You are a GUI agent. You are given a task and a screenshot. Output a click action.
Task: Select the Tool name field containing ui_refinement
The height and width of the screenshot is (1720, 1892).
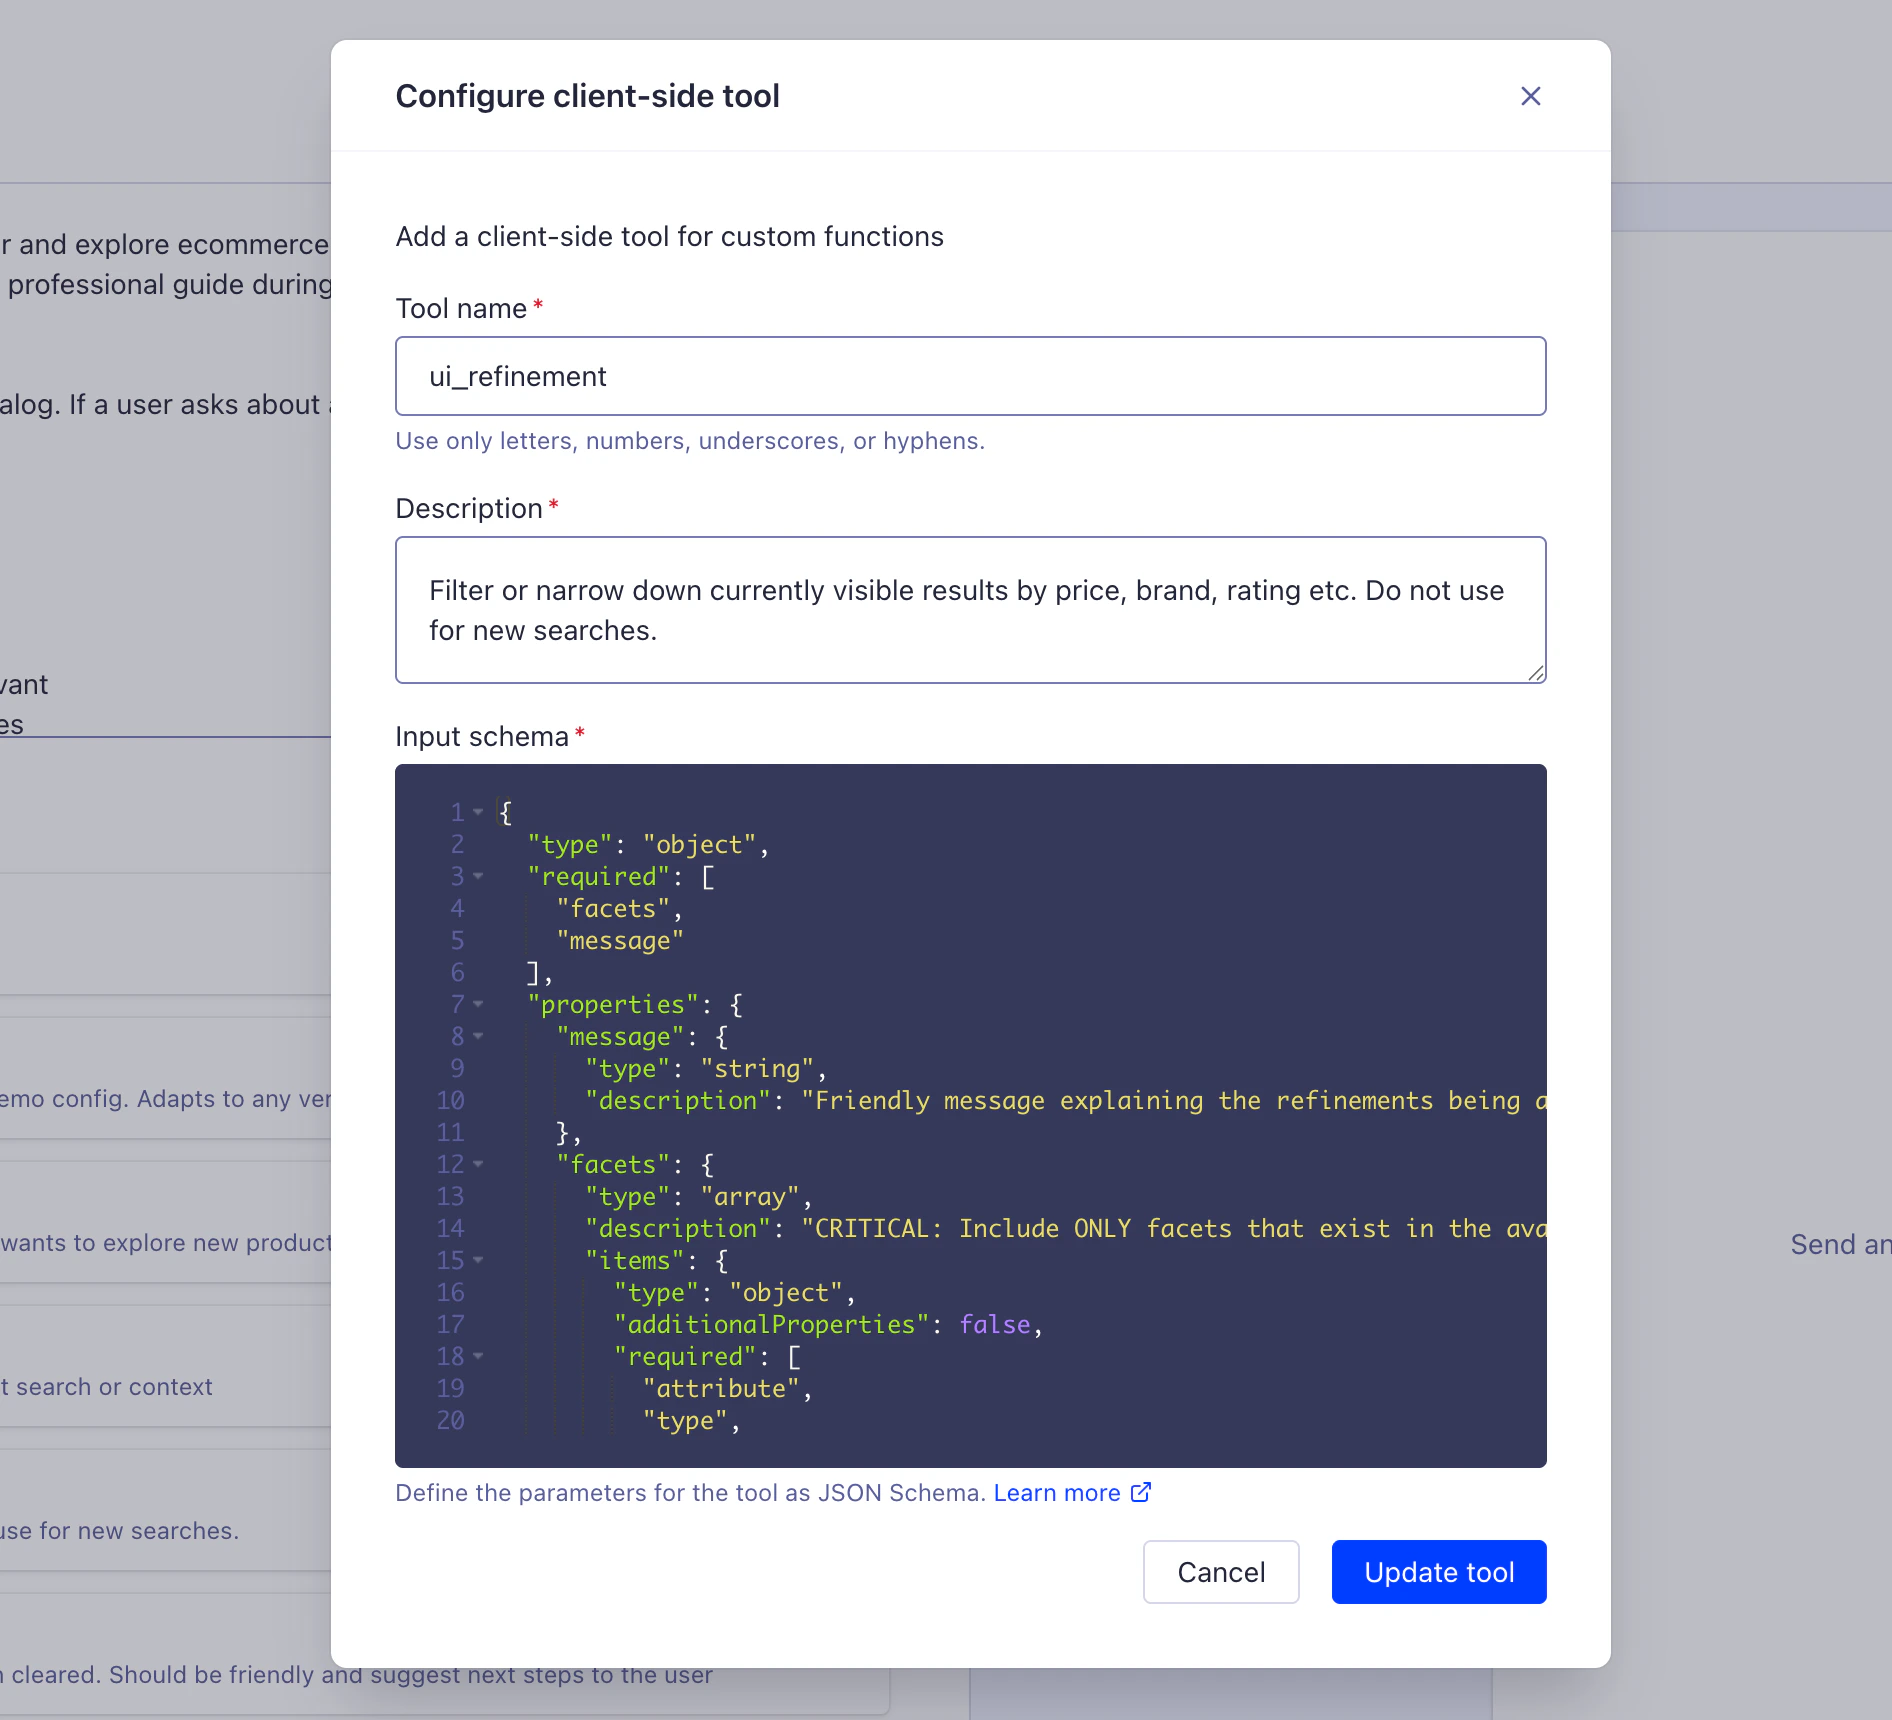[970, 376]
